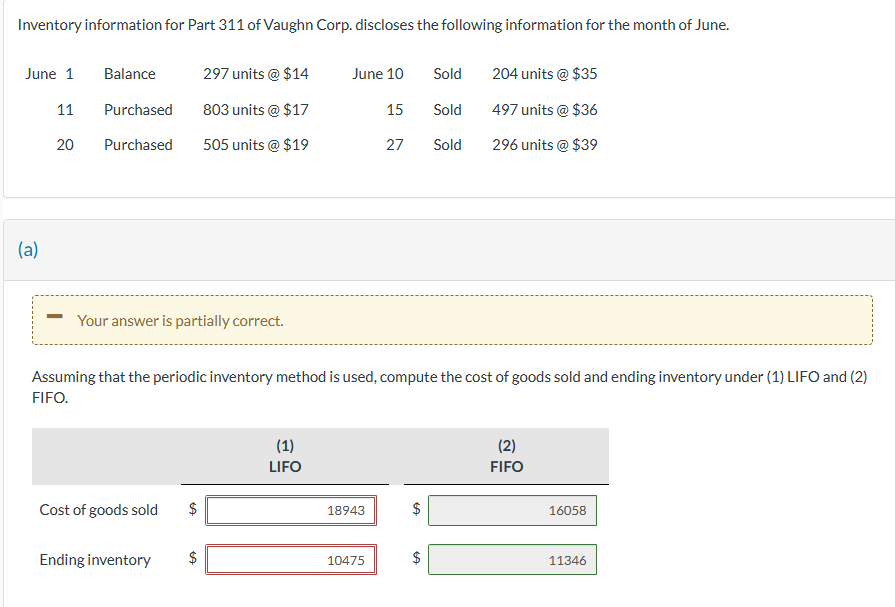Click the FIFO cost of goods sold field
This screenshot has width=895, height=607.
pyautogui.click(x=512, y=510)
